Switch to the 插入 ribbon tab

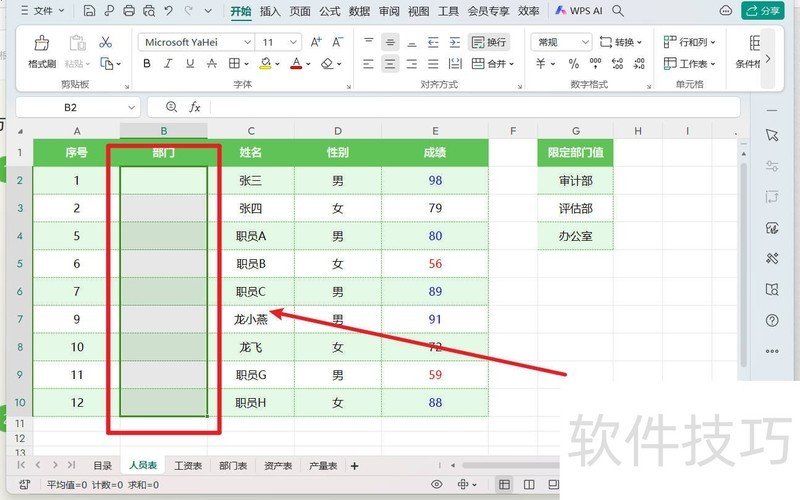point(270,12)
